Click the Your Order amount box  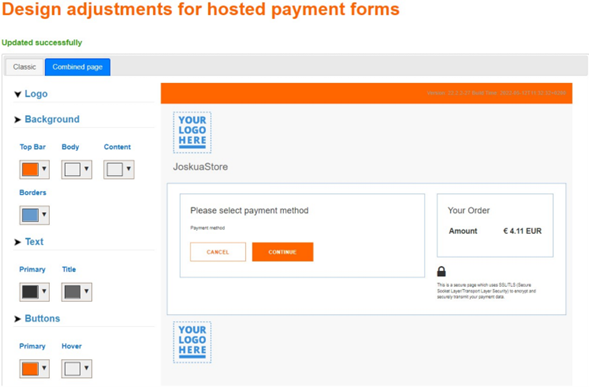[x=495, y=225]
